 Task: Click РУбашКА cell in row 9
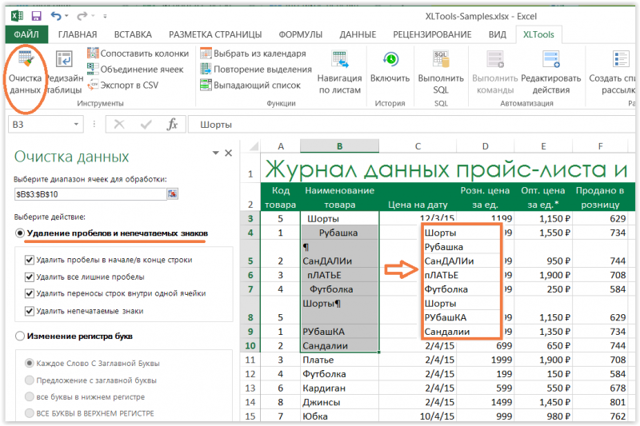pyautogui.click(x=340, y=332)
